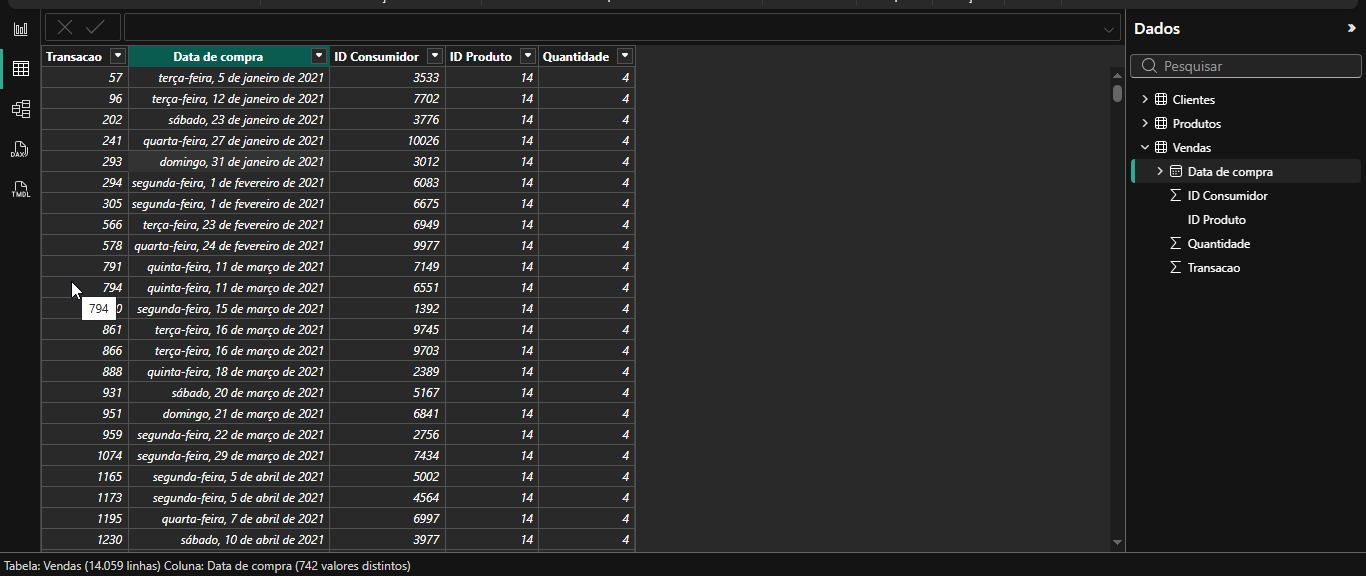Click the Produtos table icon
The height and width of the screenshot is (576, 1366).
(1161, 124)
